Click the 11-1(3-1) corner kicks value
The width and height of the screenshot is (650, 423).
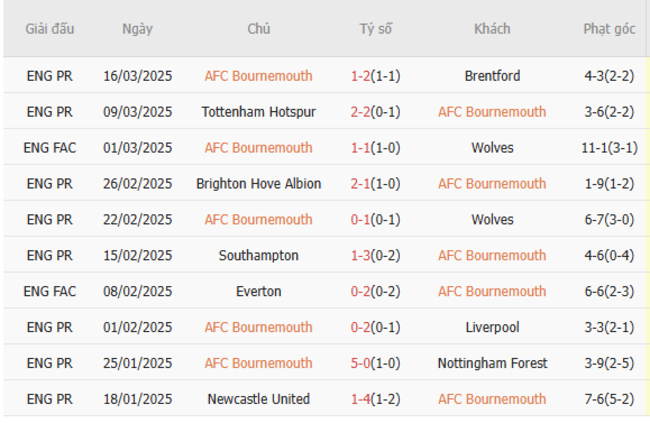[x=609, y=148]
